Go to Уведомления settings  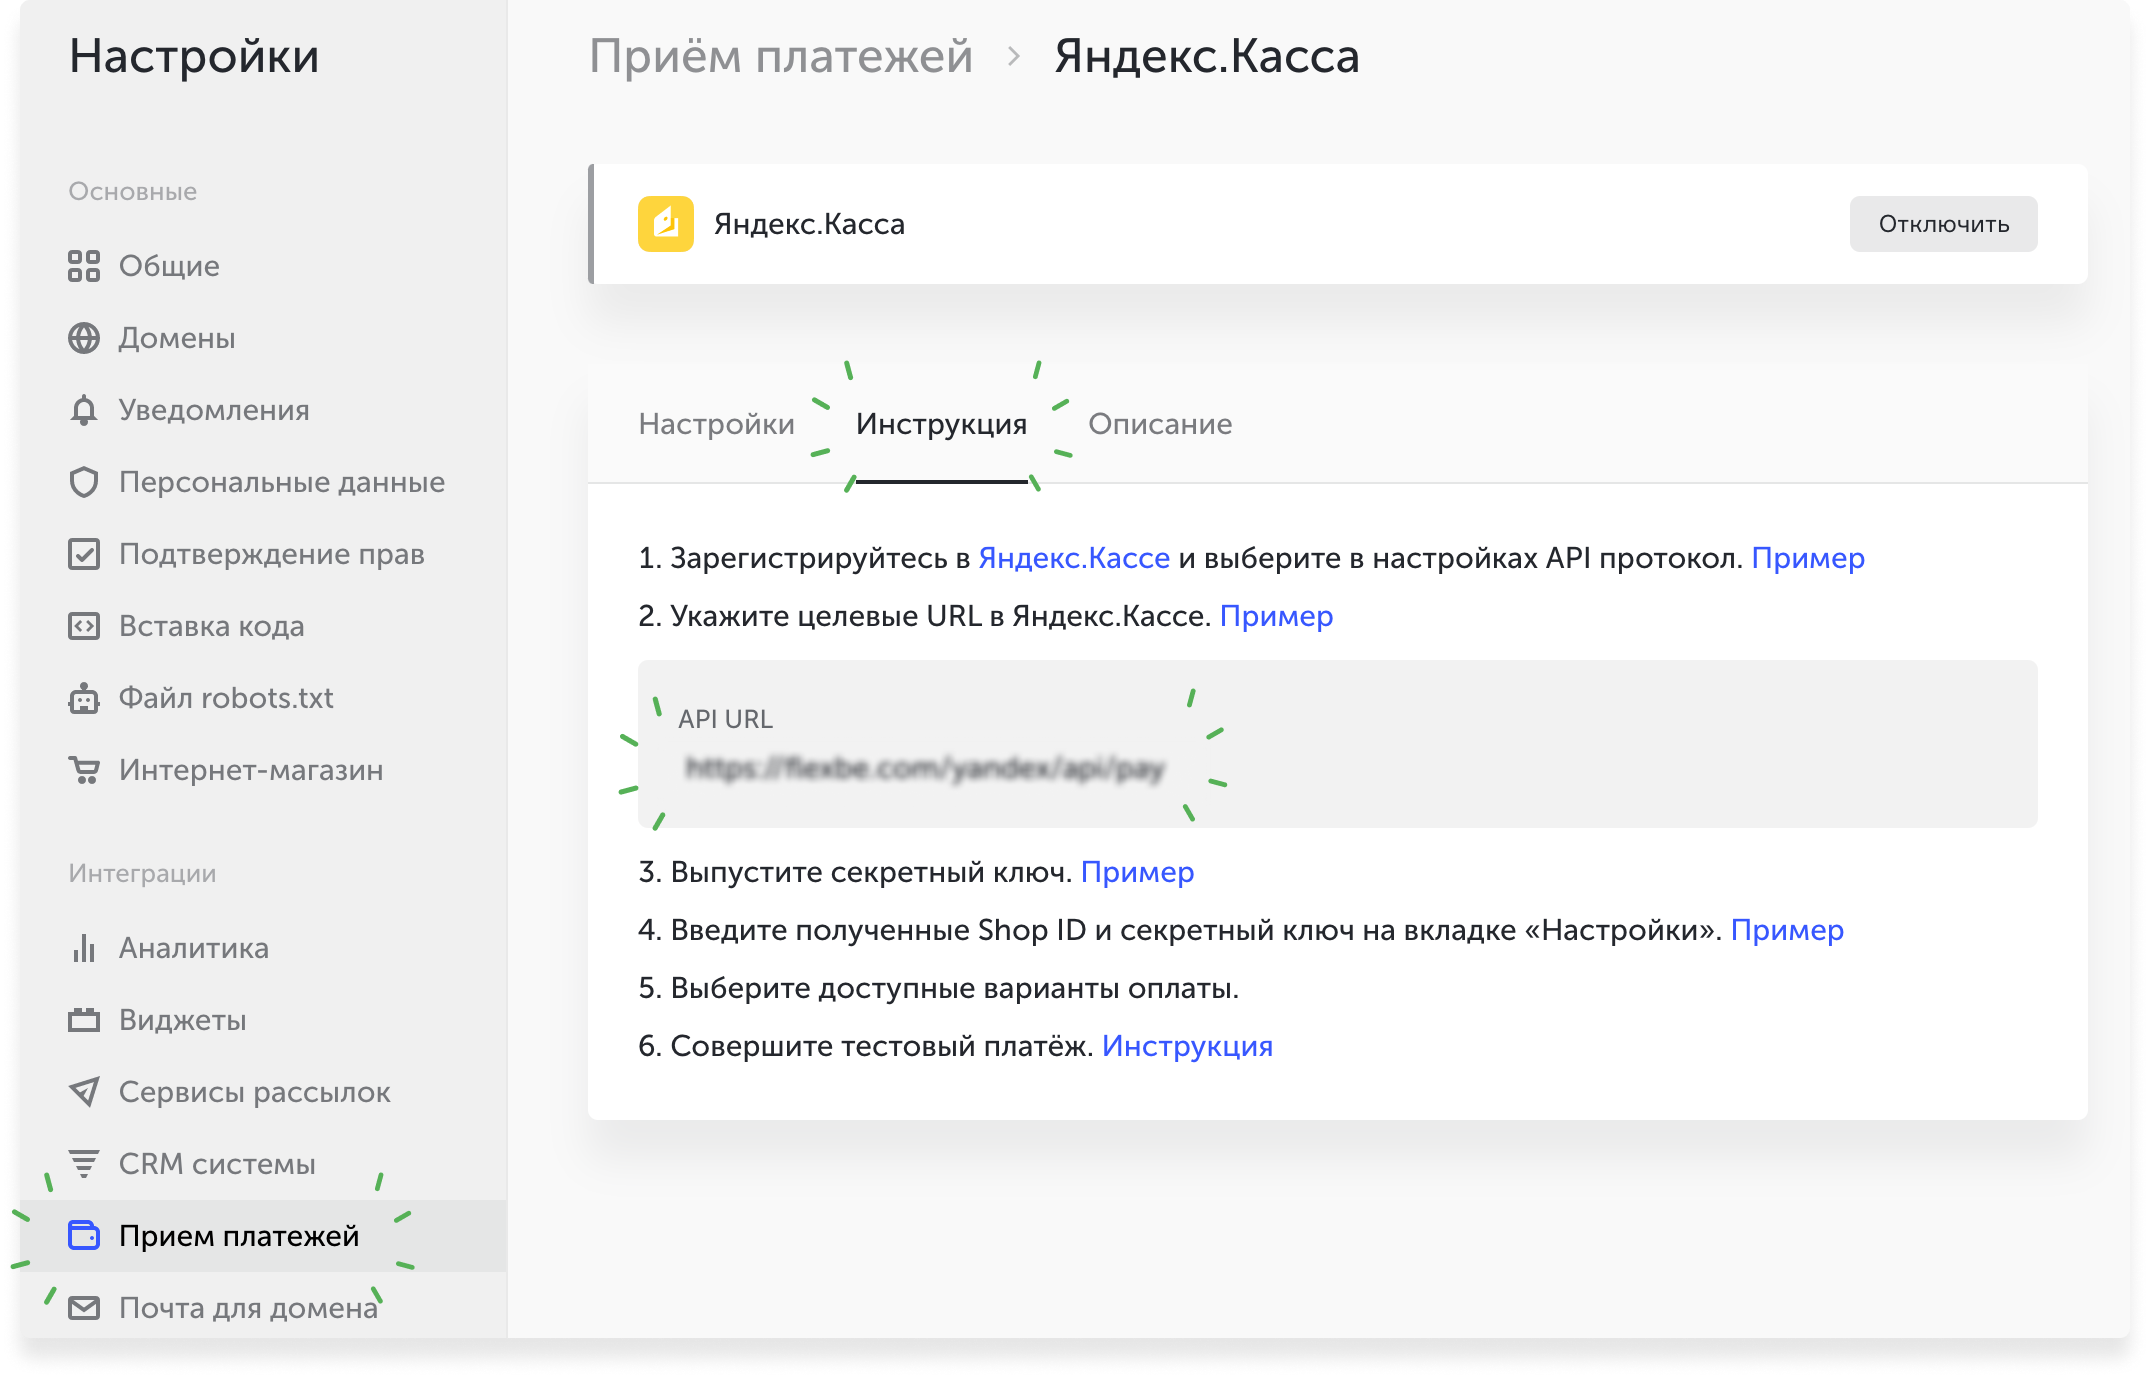263,410
